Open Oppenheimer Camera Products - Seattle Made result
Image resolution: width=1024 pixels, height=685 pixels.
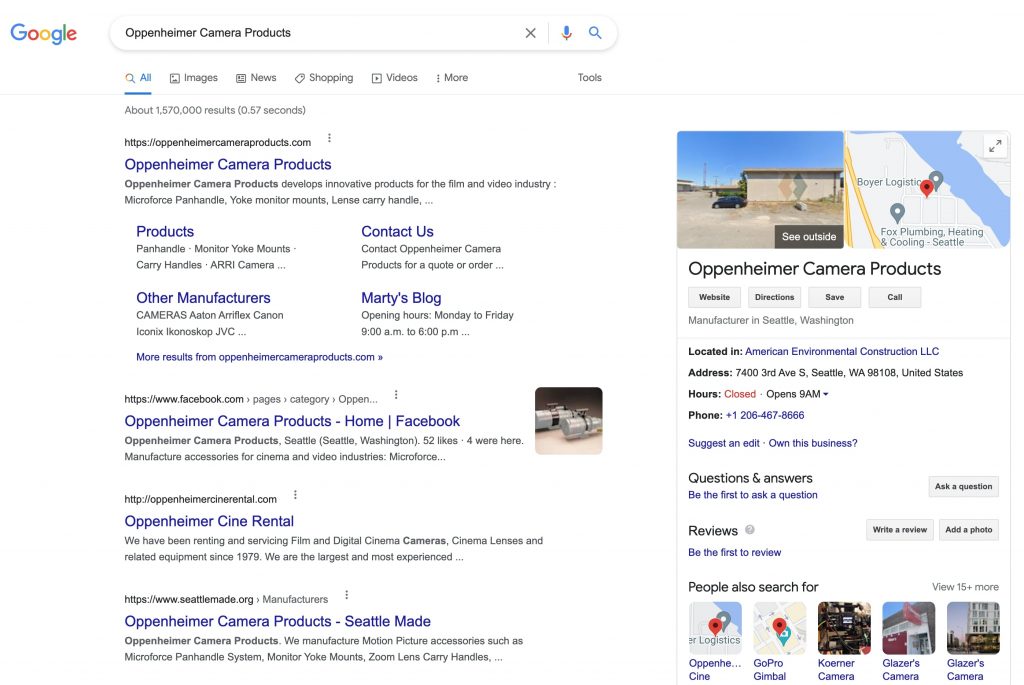pyautogui.click(x=278, y=621)
